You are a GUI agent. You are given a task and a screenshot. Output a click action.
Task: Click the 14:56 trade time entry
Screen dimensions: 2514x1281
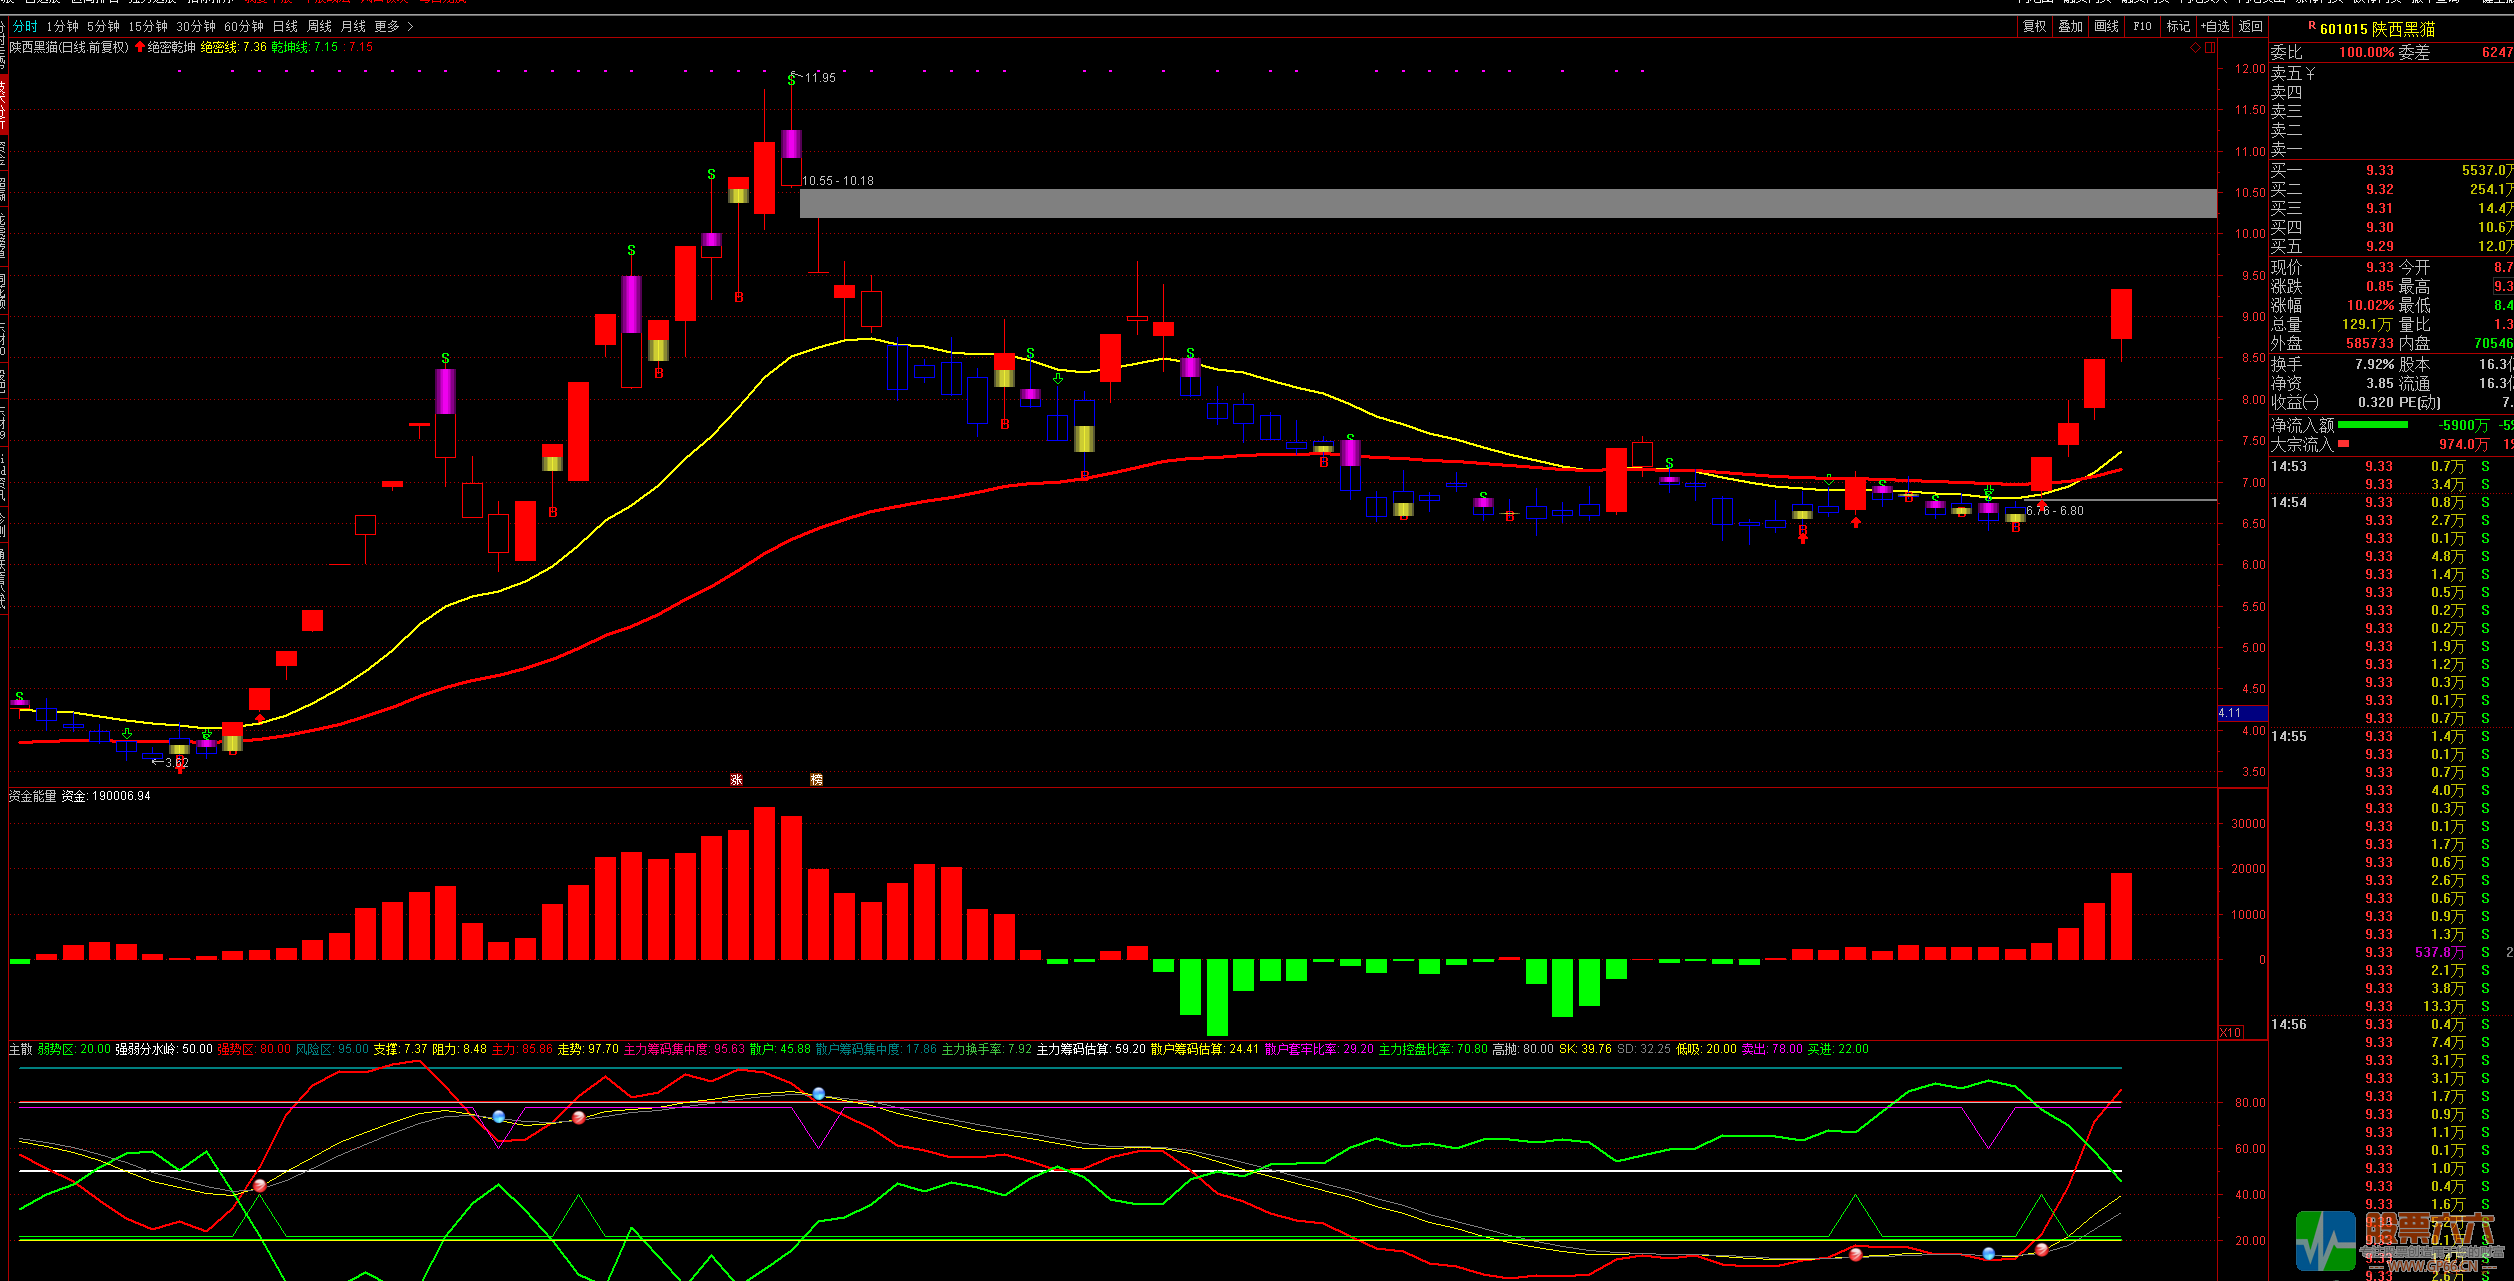(x=2289, y=1024)
